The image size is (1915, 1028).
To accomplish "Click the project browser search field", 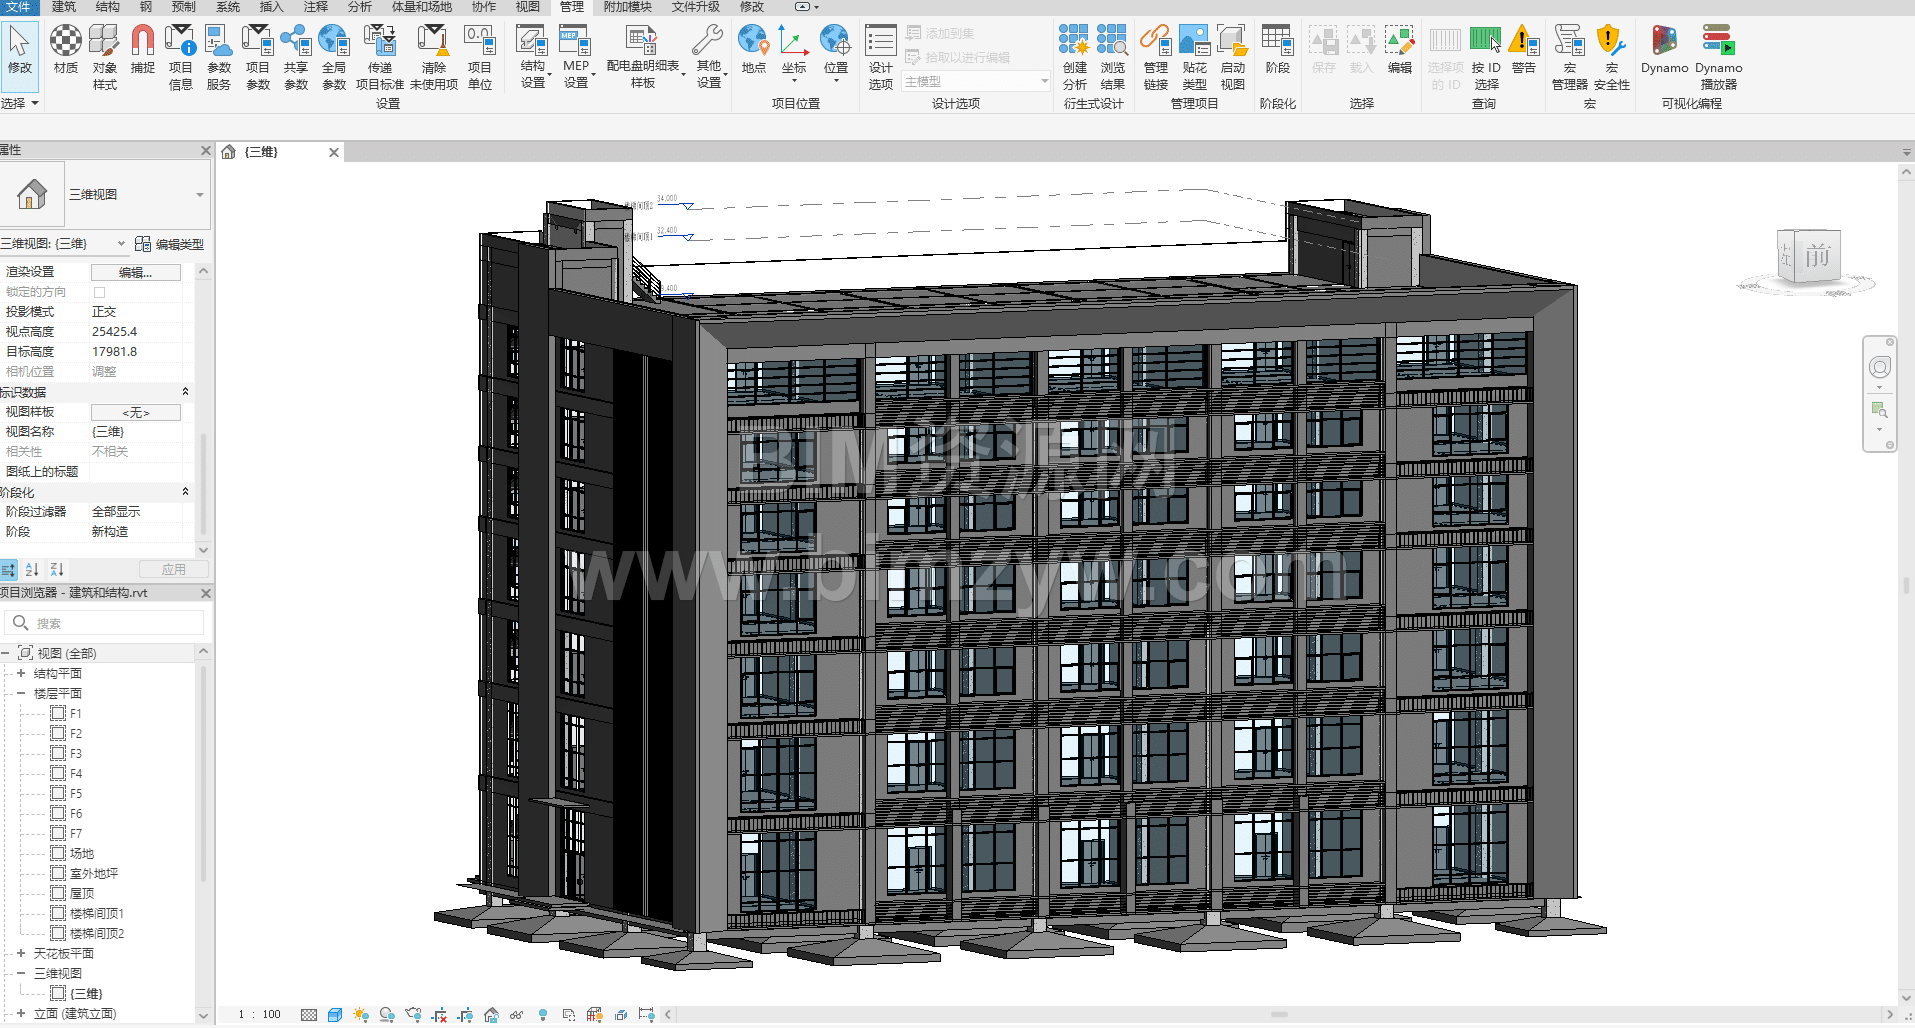I will 110,623.
